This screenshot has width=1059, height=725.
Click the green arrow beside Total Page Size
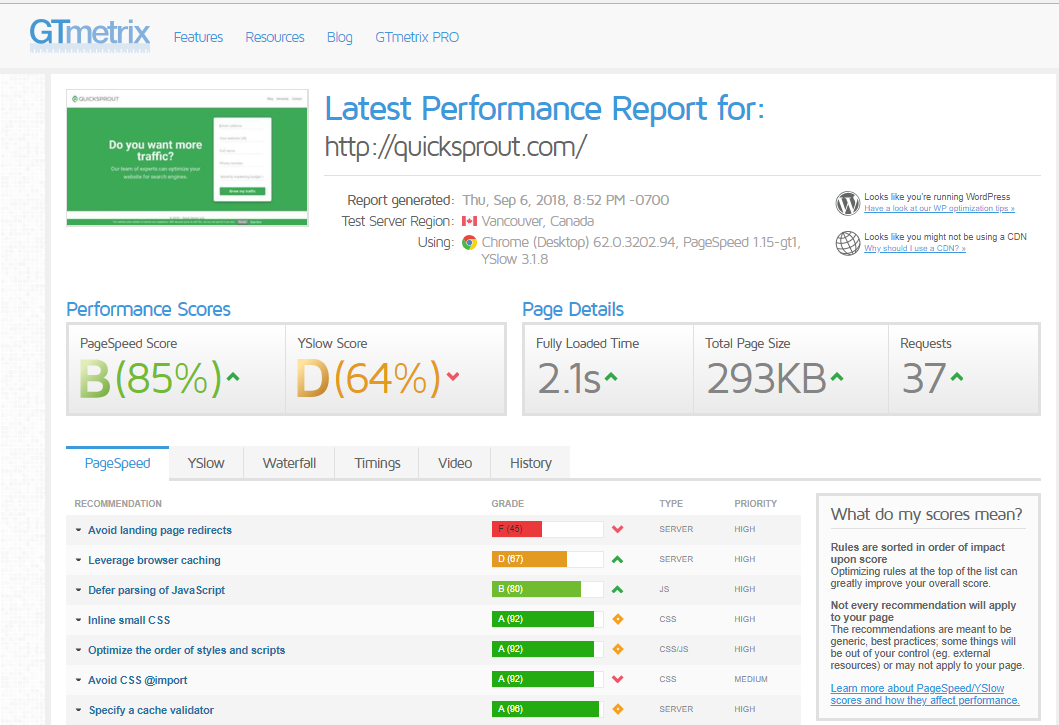[837, 377]
